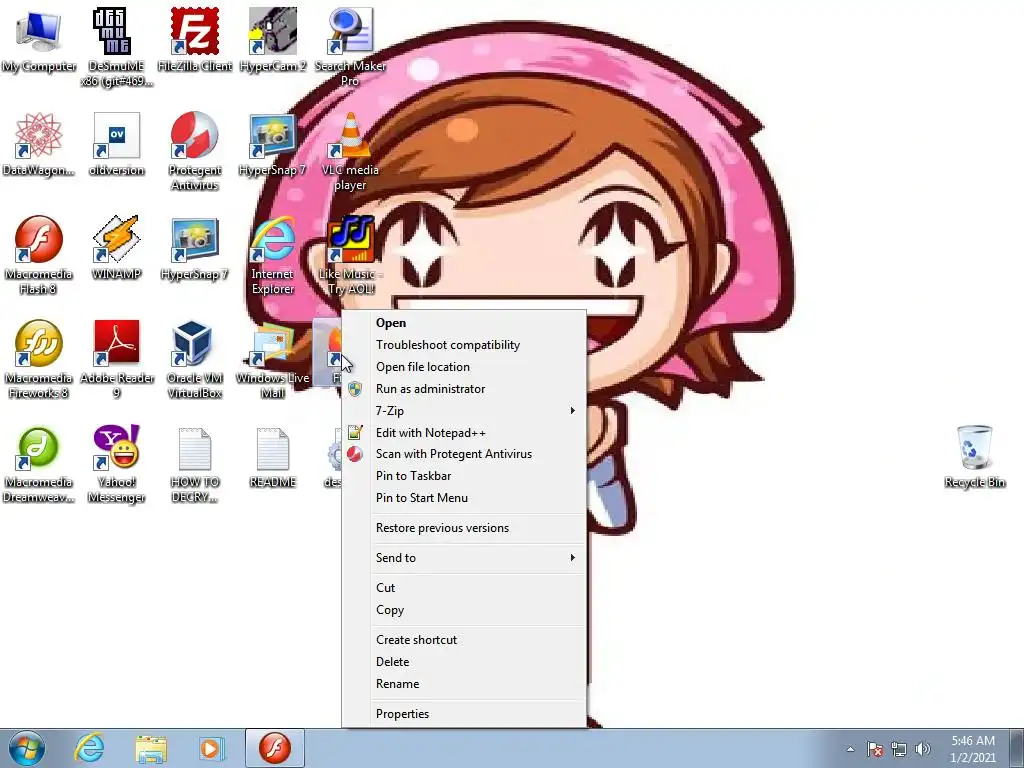The width and height of the screenshot is (1024, 768).
Task: Launch Internet Explorer from the taskbar
Action: pos(88,748)
